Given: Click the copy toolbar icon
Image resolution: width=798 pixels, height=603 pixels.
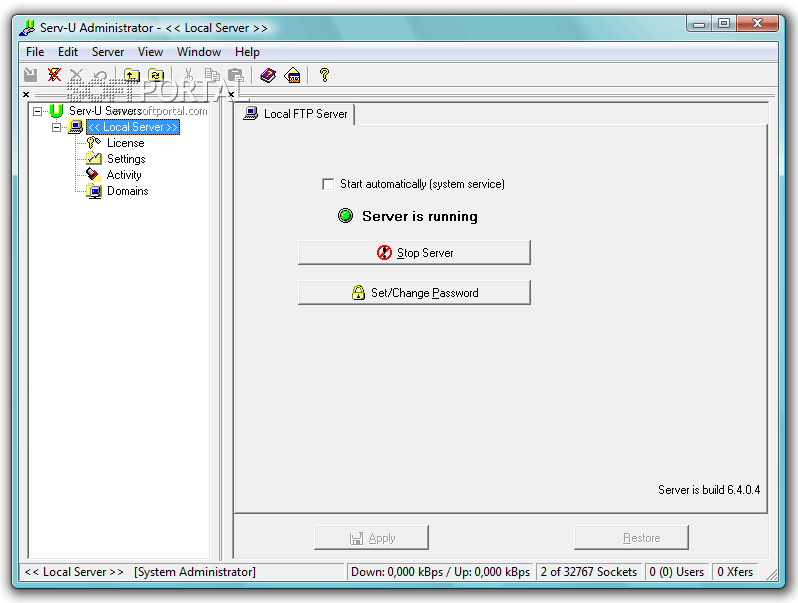Looking at the screenshot, I should (212, 75).
